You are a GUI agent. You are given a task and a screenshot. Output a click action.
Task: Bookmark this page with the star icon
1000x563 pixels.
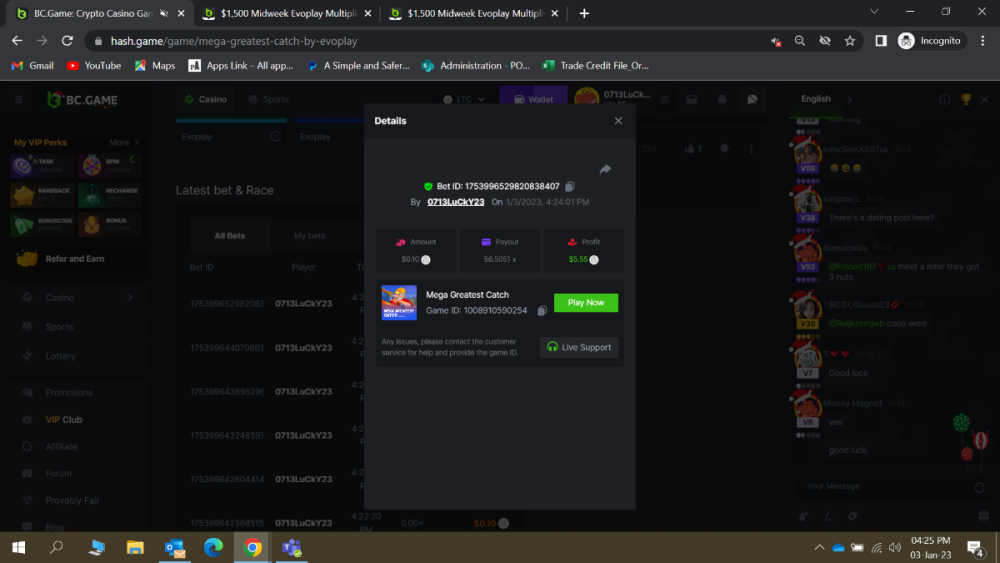click(850, 41)
